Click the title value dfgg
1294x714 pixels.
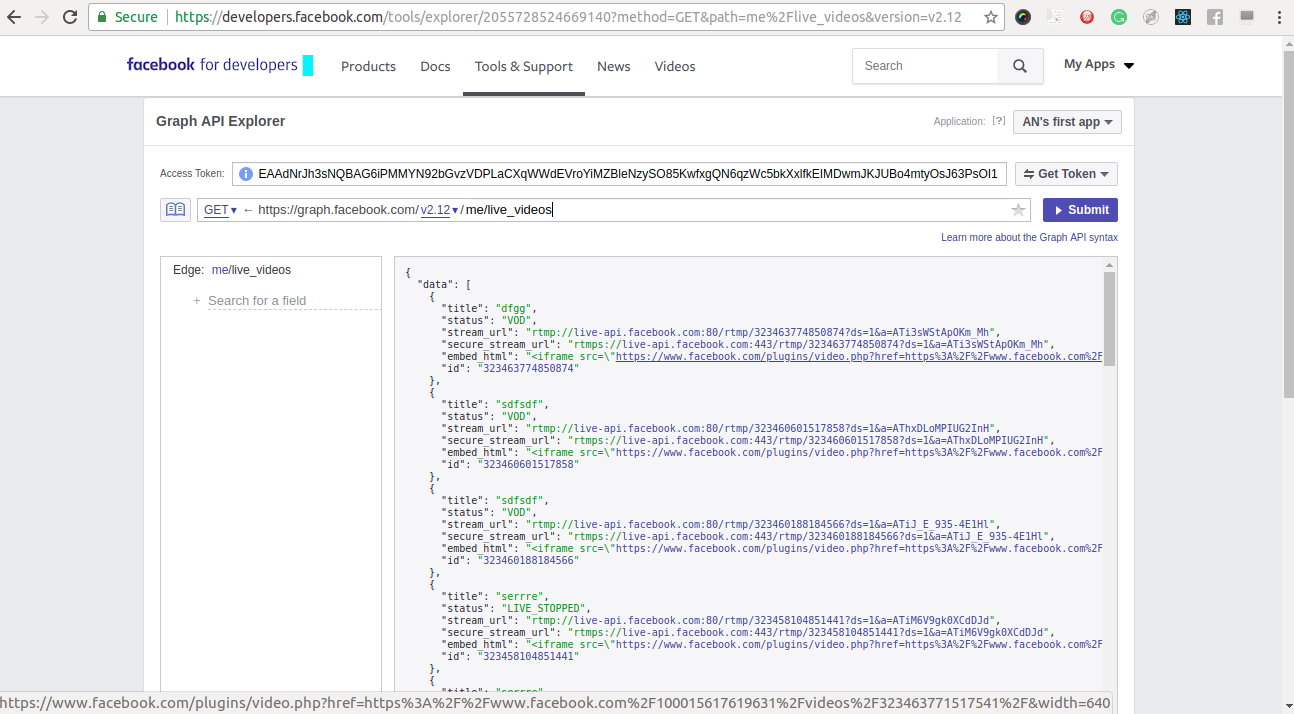pos(517,308)
